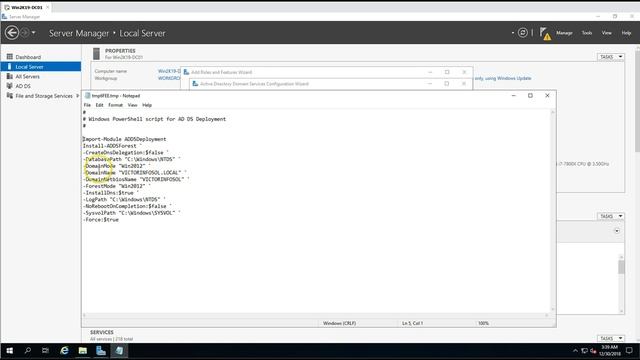Click the Dashboard grid icon
640x360 pixels.
tap(9, 56)
